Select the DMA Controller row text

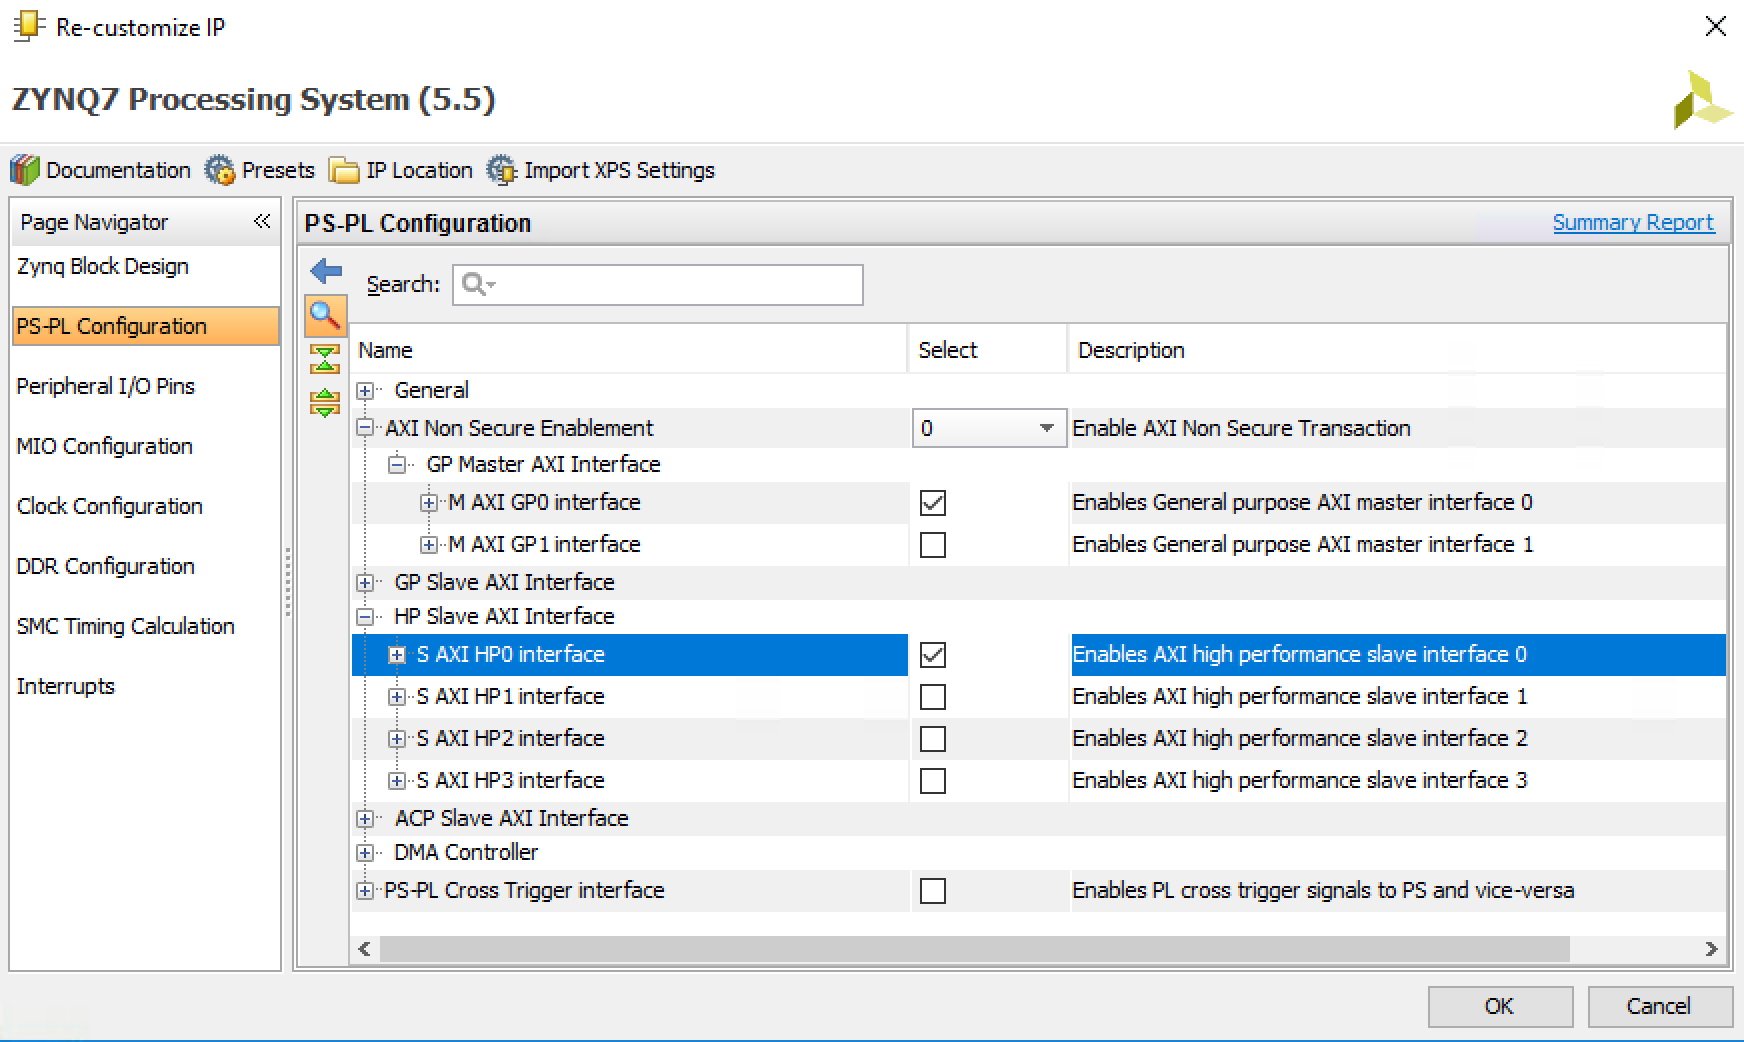[x=466, y=853]
